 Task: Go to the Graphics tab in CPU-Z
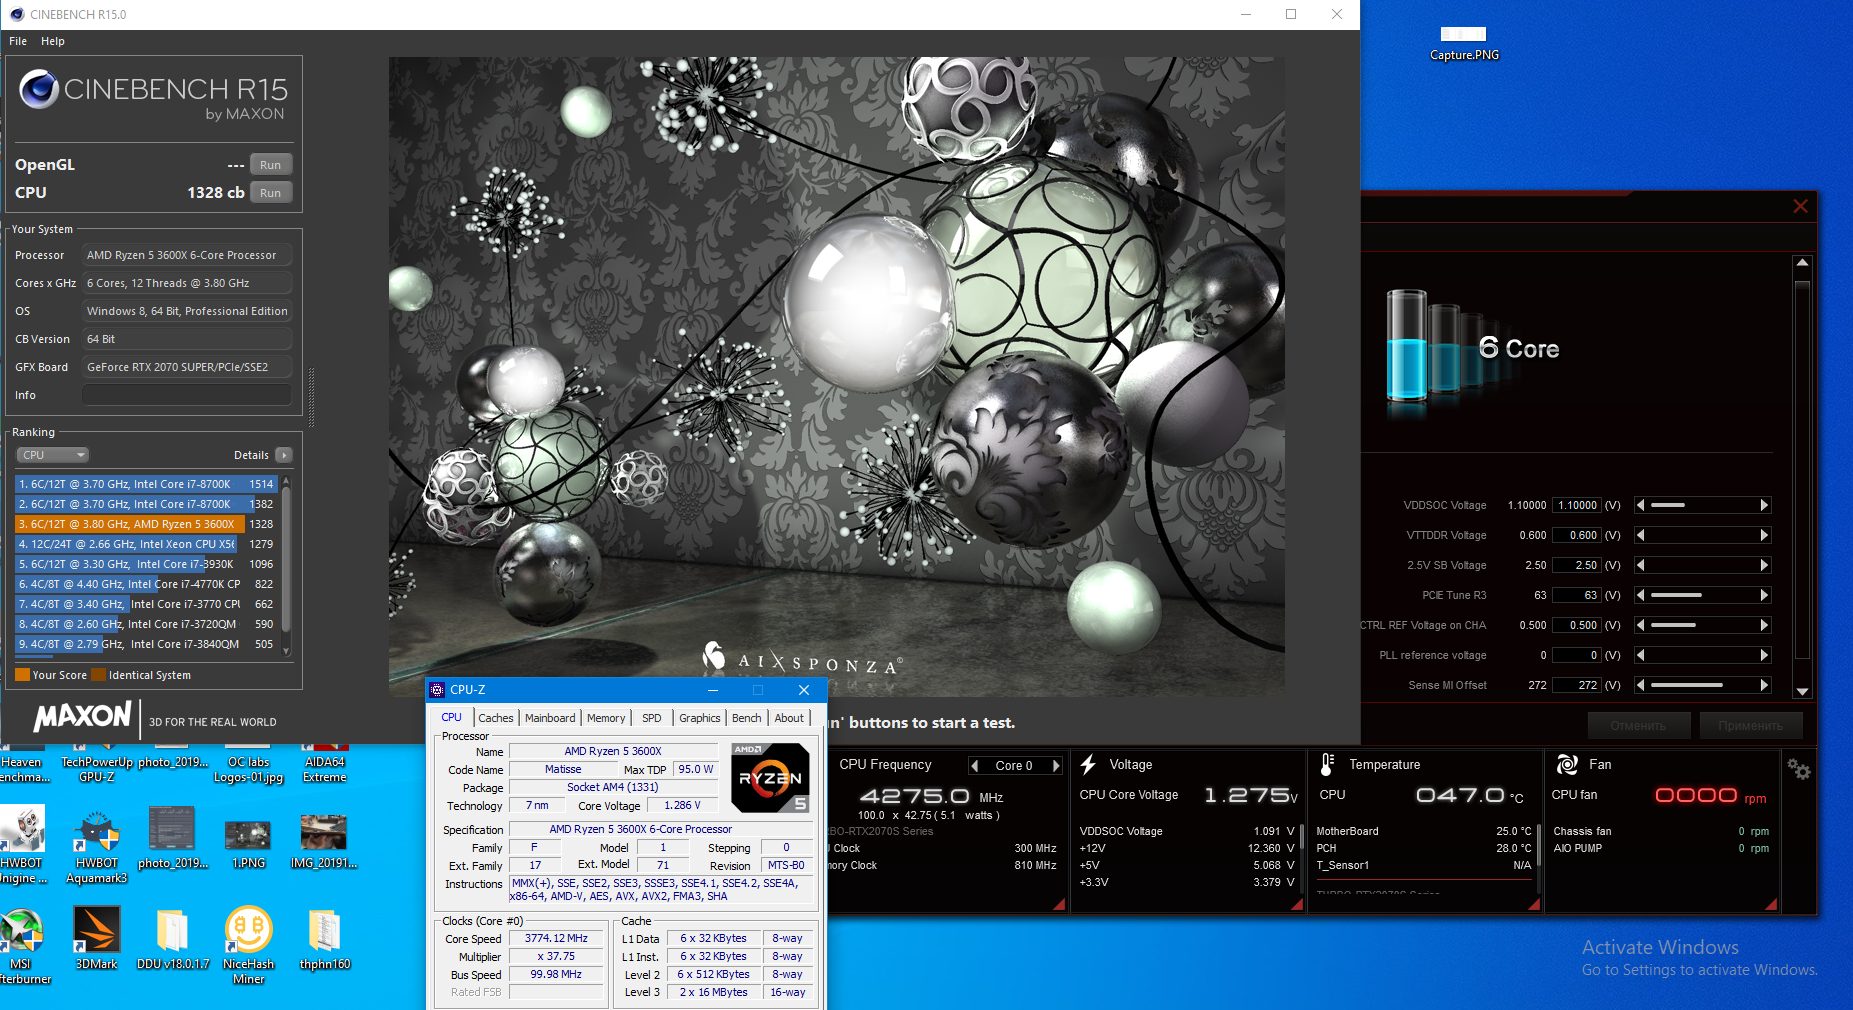700,718
